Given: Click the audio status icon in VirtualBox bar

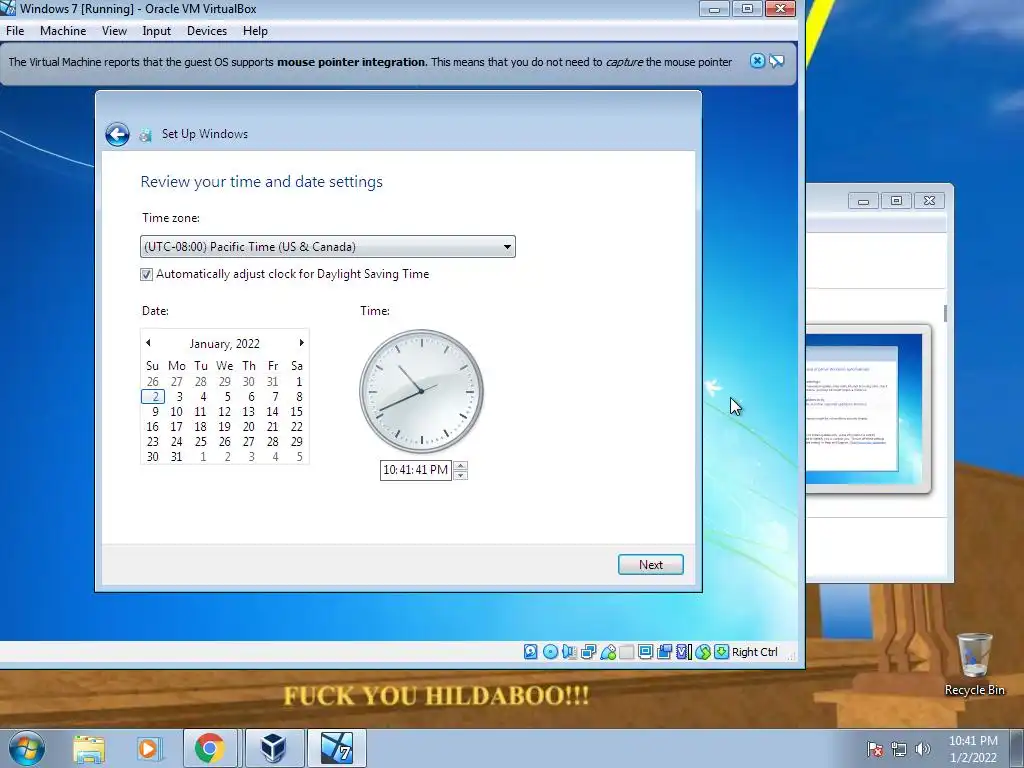Looking at the screenshot, I should [x=569, y=652].
